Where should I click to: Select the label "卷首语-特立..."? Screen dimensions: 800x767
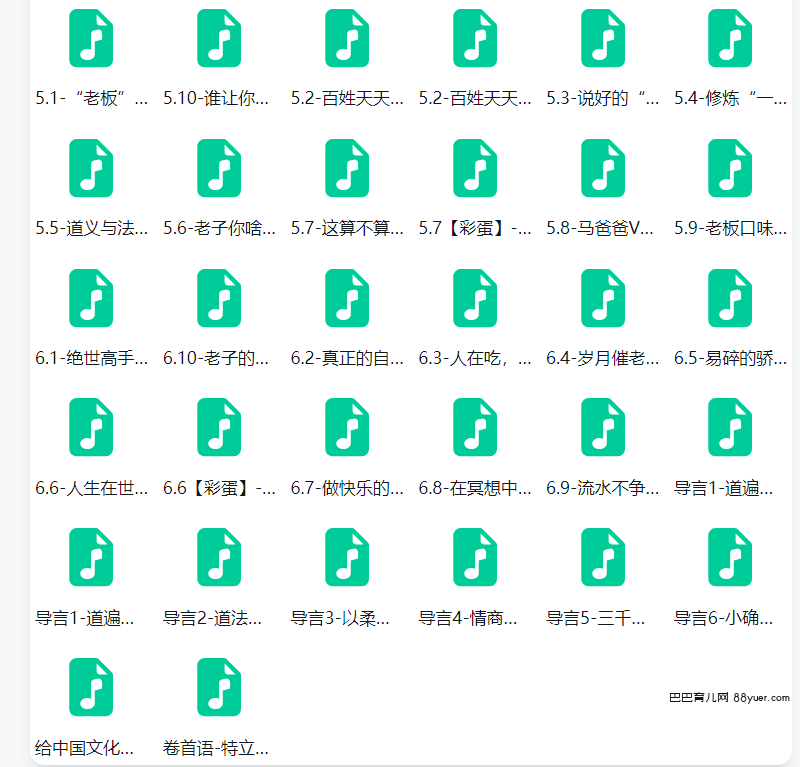pos(215,749)
